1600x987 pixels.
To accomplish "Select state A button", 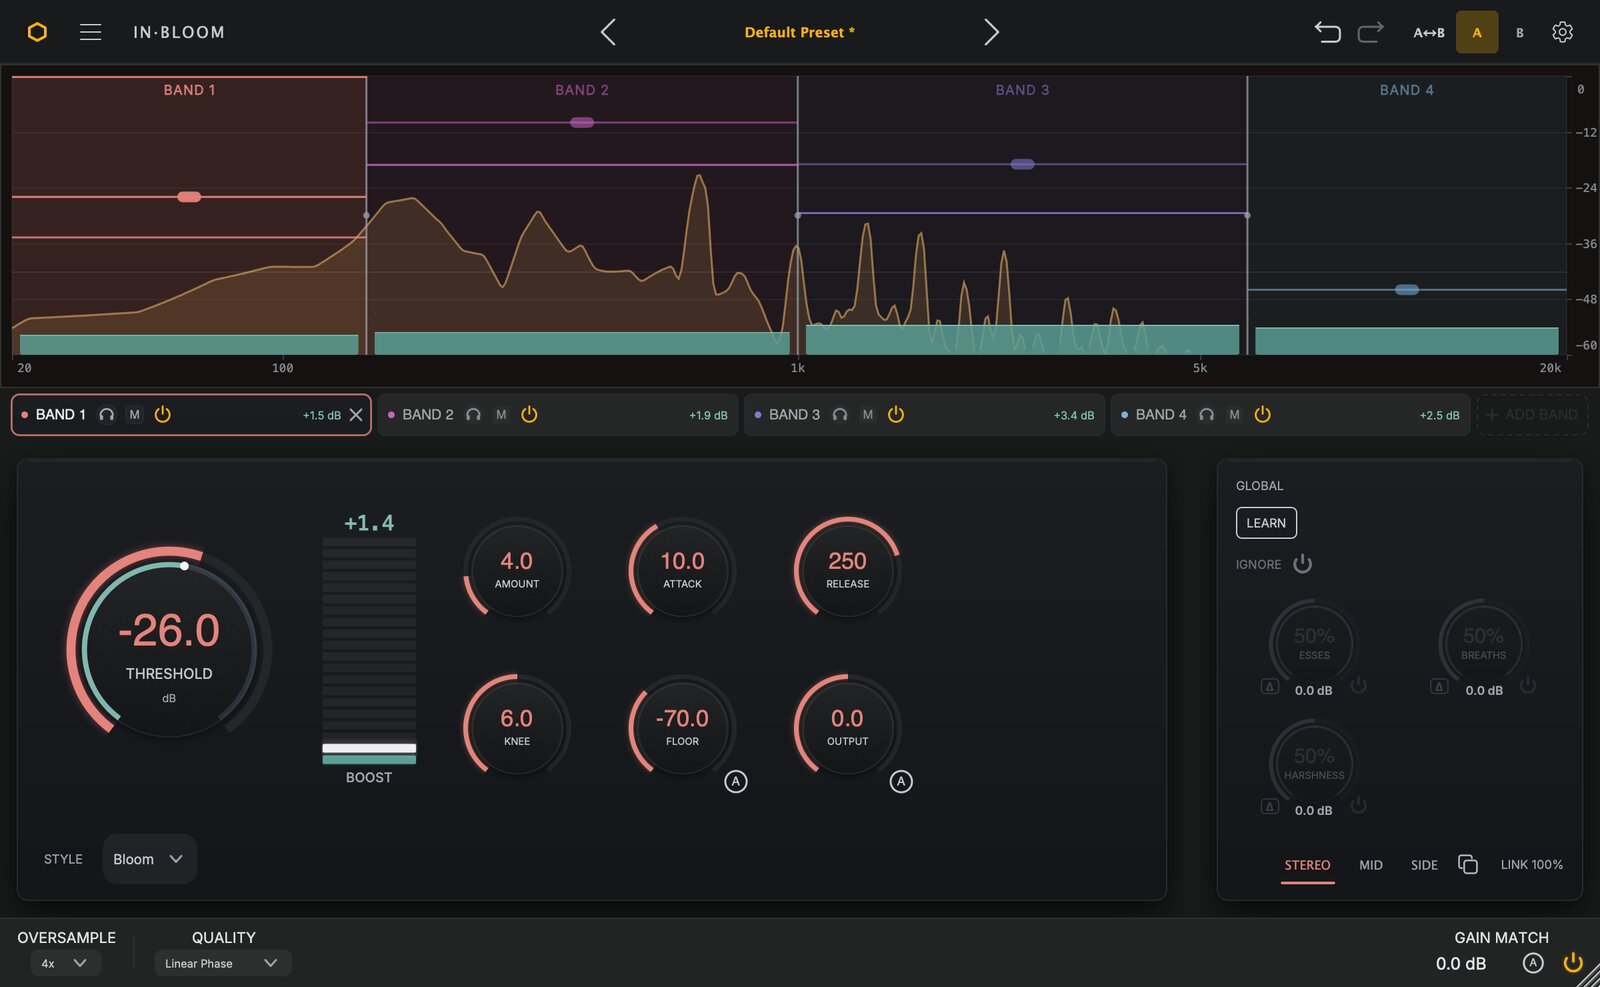I will (x=1477, y=32).
